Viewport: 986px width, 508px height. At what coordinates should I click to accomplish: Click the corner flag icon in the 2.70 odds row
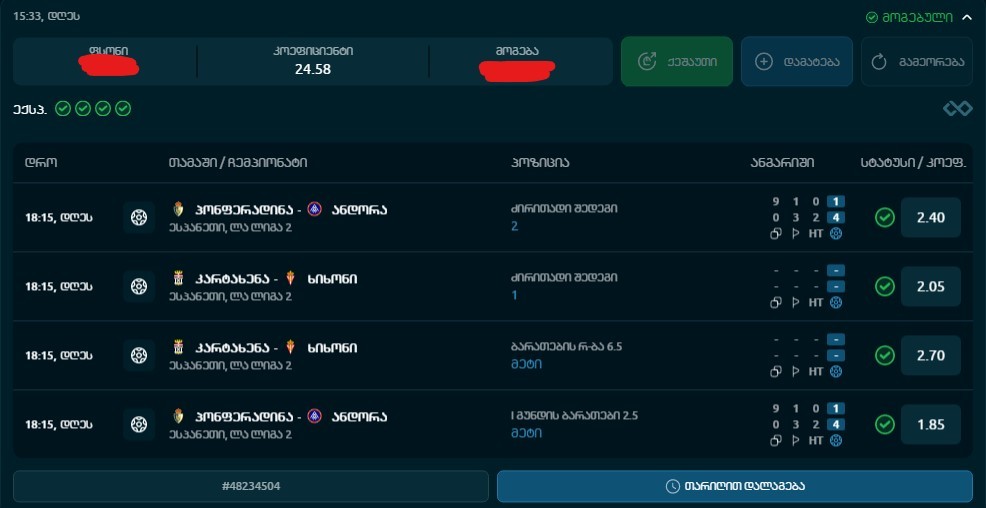click(x=795, y=372)
